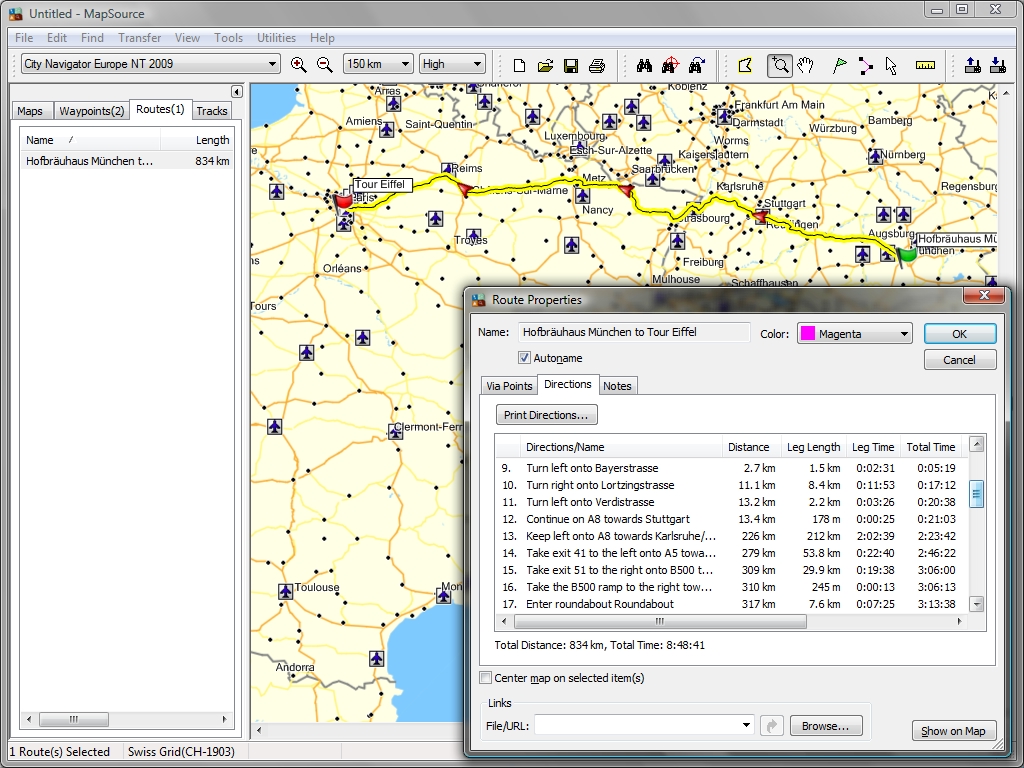The image size is (1024, 768).
Task: Select direction 12 Continue on A8 towards Stuttgart
Action: (731, 519)
